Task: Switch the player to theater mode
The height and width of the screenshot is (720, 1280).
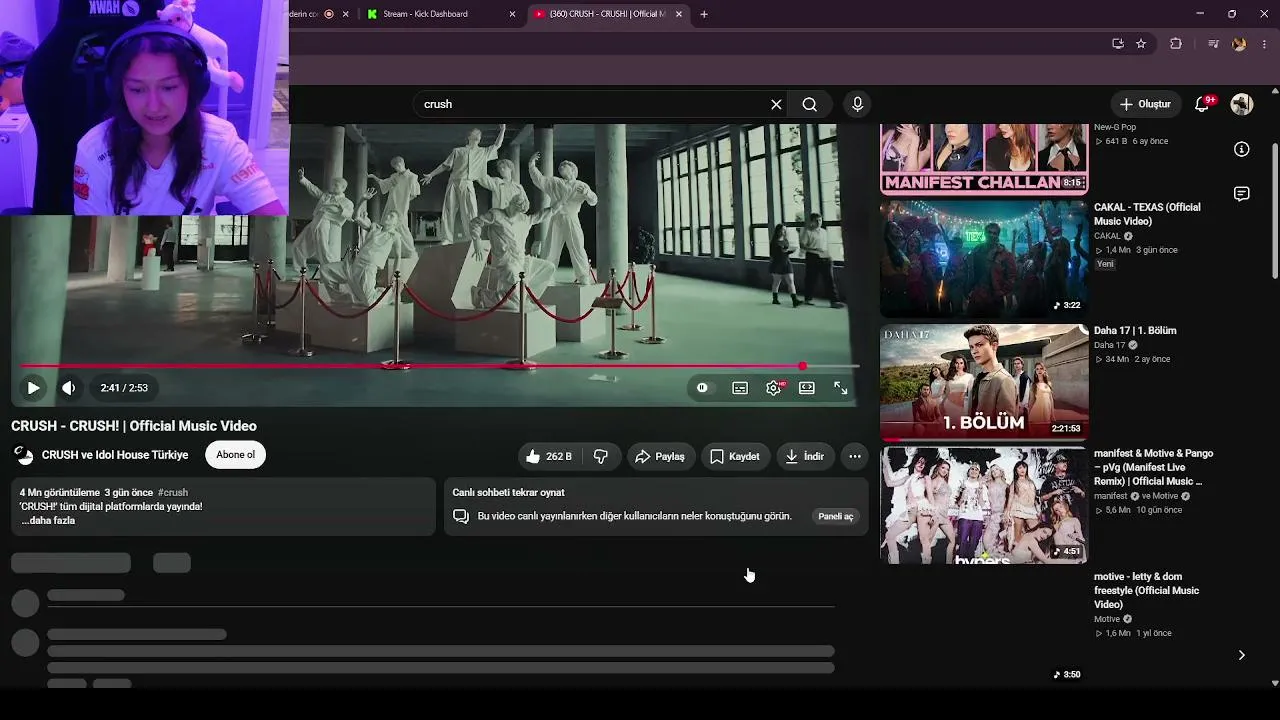Action: pyautogui.click(x=807, y=388)
